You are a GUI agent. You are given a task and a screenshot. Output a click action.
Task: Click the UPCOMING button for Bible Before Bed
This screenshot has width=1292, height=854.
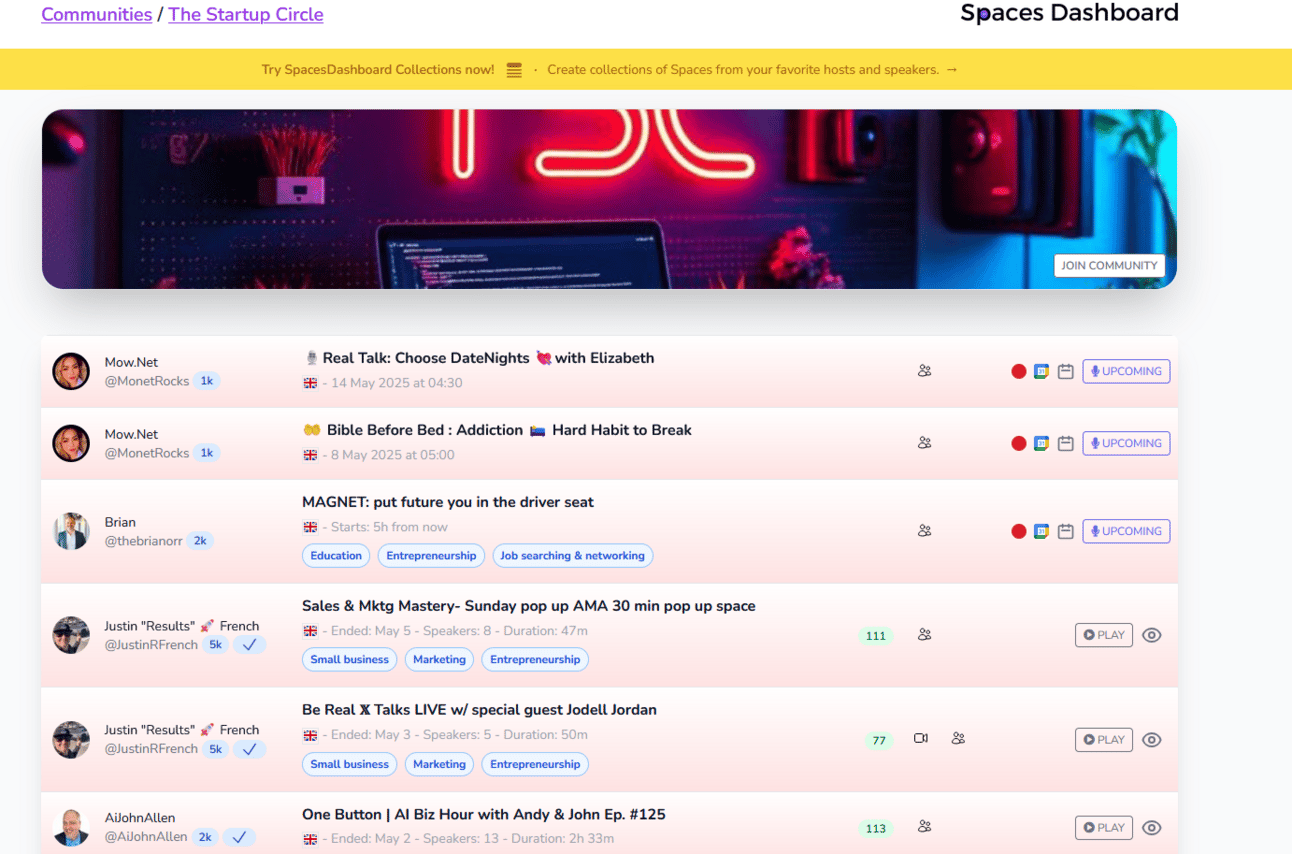tap(1126, 443)
